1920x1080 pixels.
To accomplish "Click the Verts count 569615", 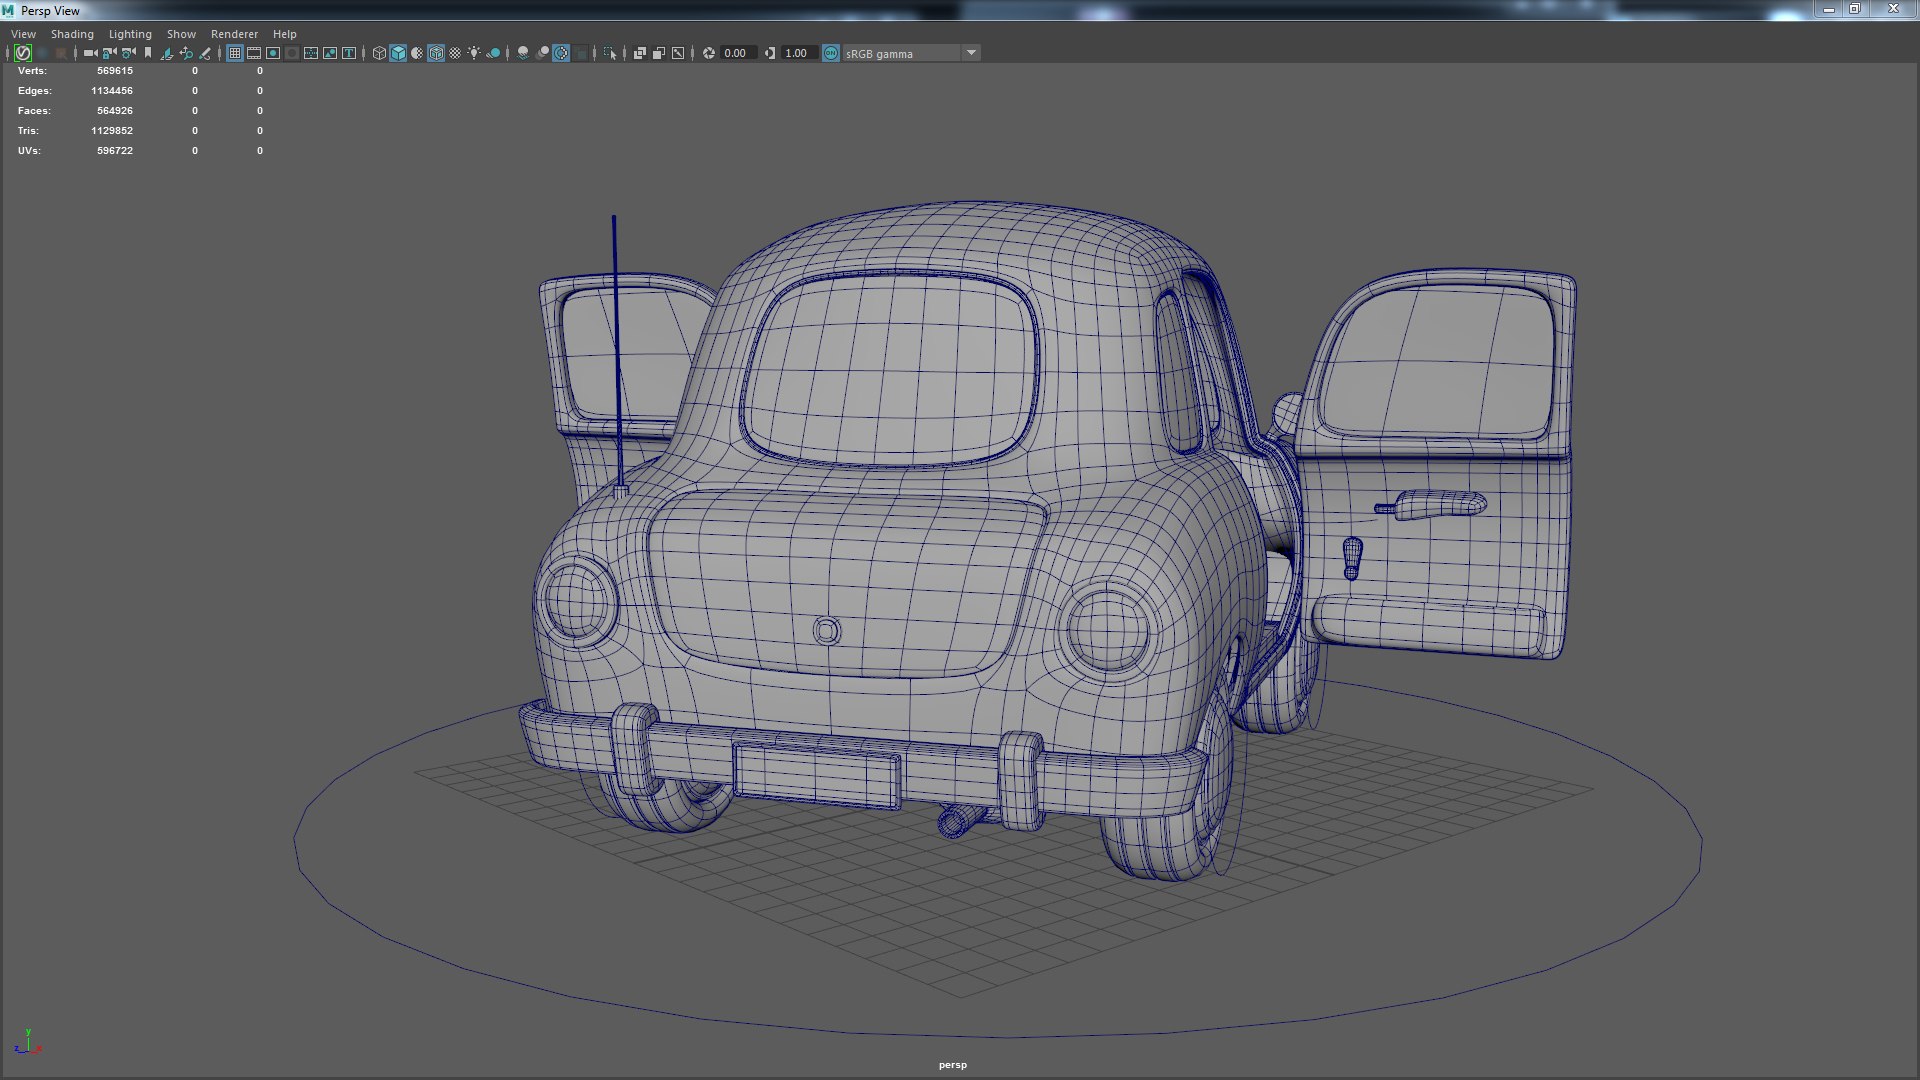I will pyautogui.click(x=115, y=71).
